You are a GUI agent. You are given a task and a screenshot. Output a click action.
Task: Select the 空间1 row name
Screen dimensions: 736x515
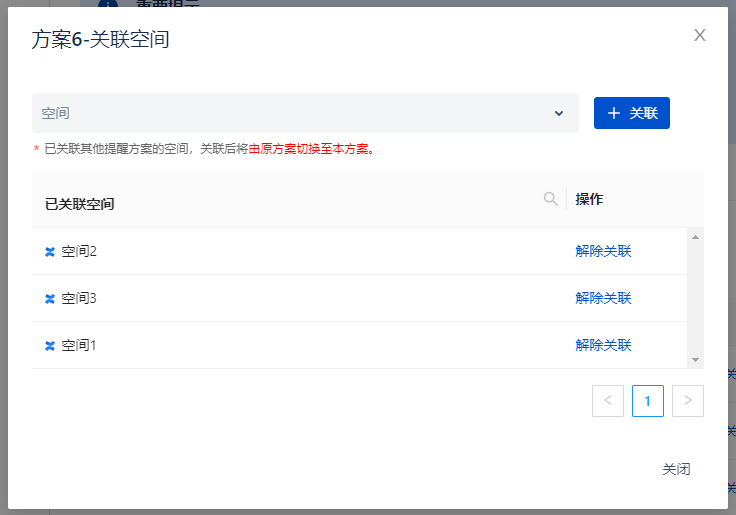[x=79, y=346]
